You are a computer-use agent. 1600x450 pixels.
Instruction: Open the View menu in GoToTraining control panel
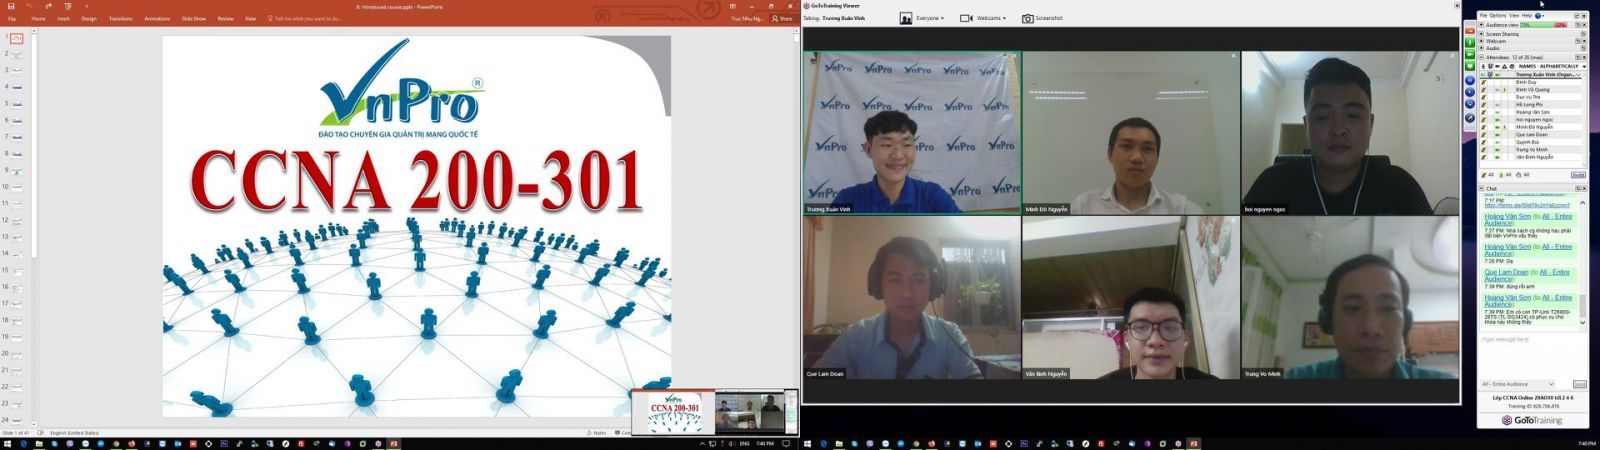pos(1514,16)
